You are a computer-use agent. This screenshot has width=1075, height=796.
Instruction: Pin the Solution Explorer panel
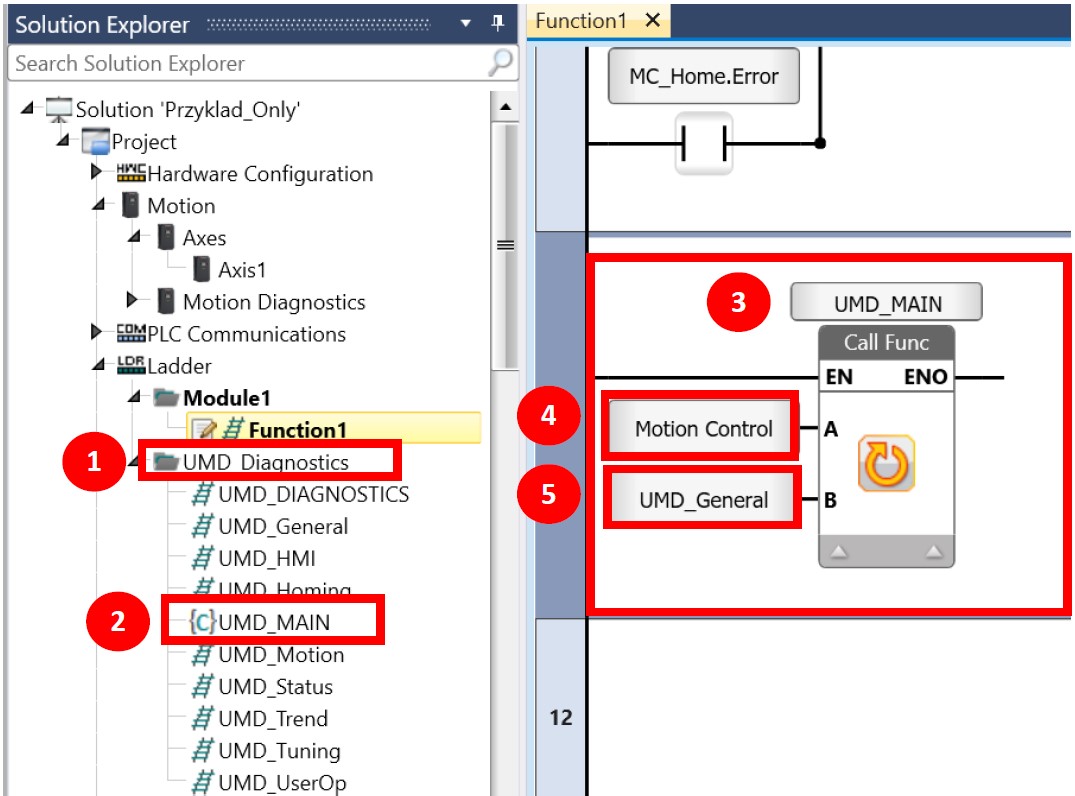click(498, 23)
